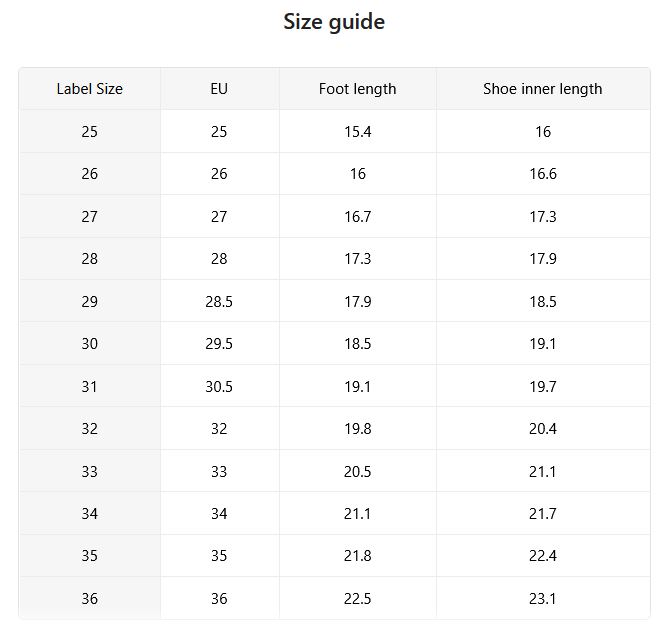Click EU value 28.5
This screenshot has width=659, height=644.
point(219,301)
